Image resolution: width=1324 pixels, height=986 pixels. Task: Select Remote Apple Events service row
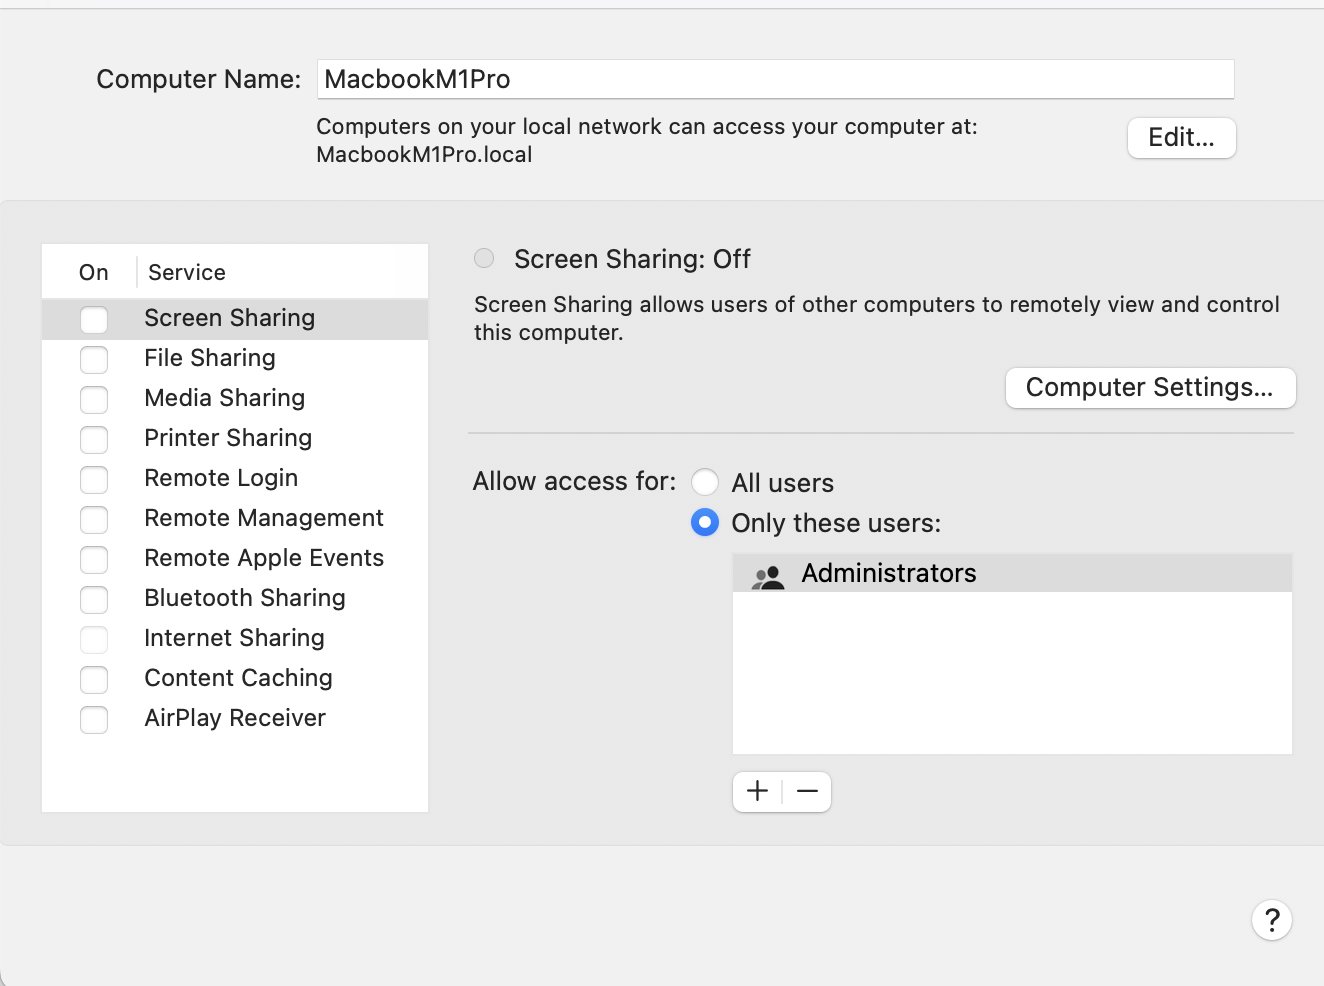click(235, 558)
